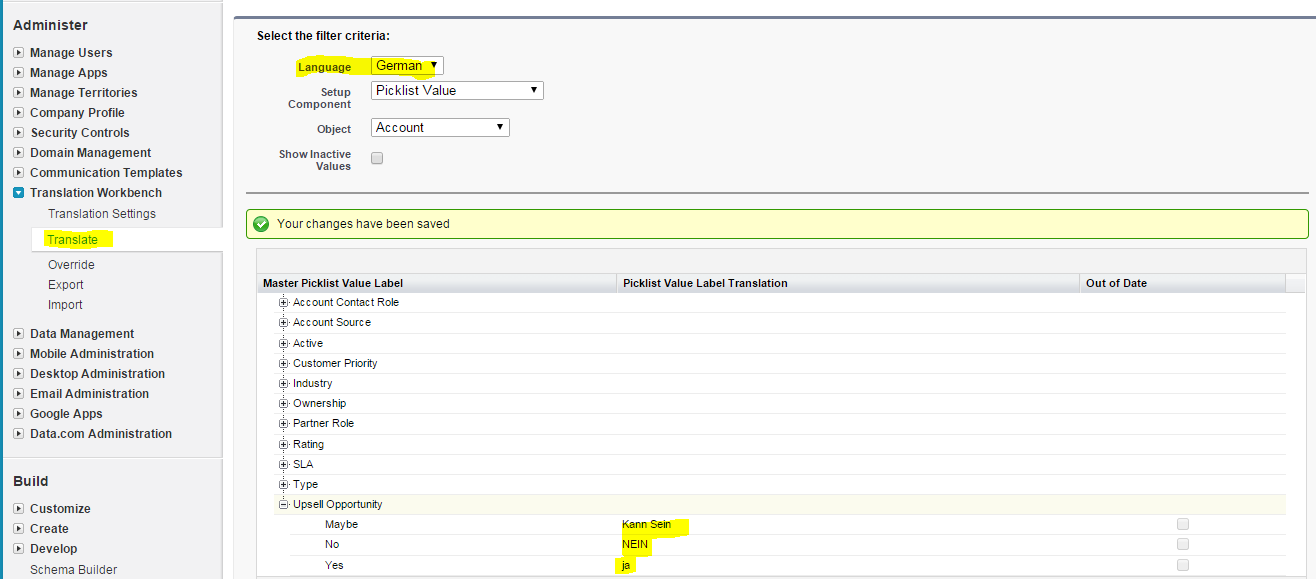The width and height of the screenshot is (1316, 579).
Task: Expand the Manage Users arrow
Action: 19,53
